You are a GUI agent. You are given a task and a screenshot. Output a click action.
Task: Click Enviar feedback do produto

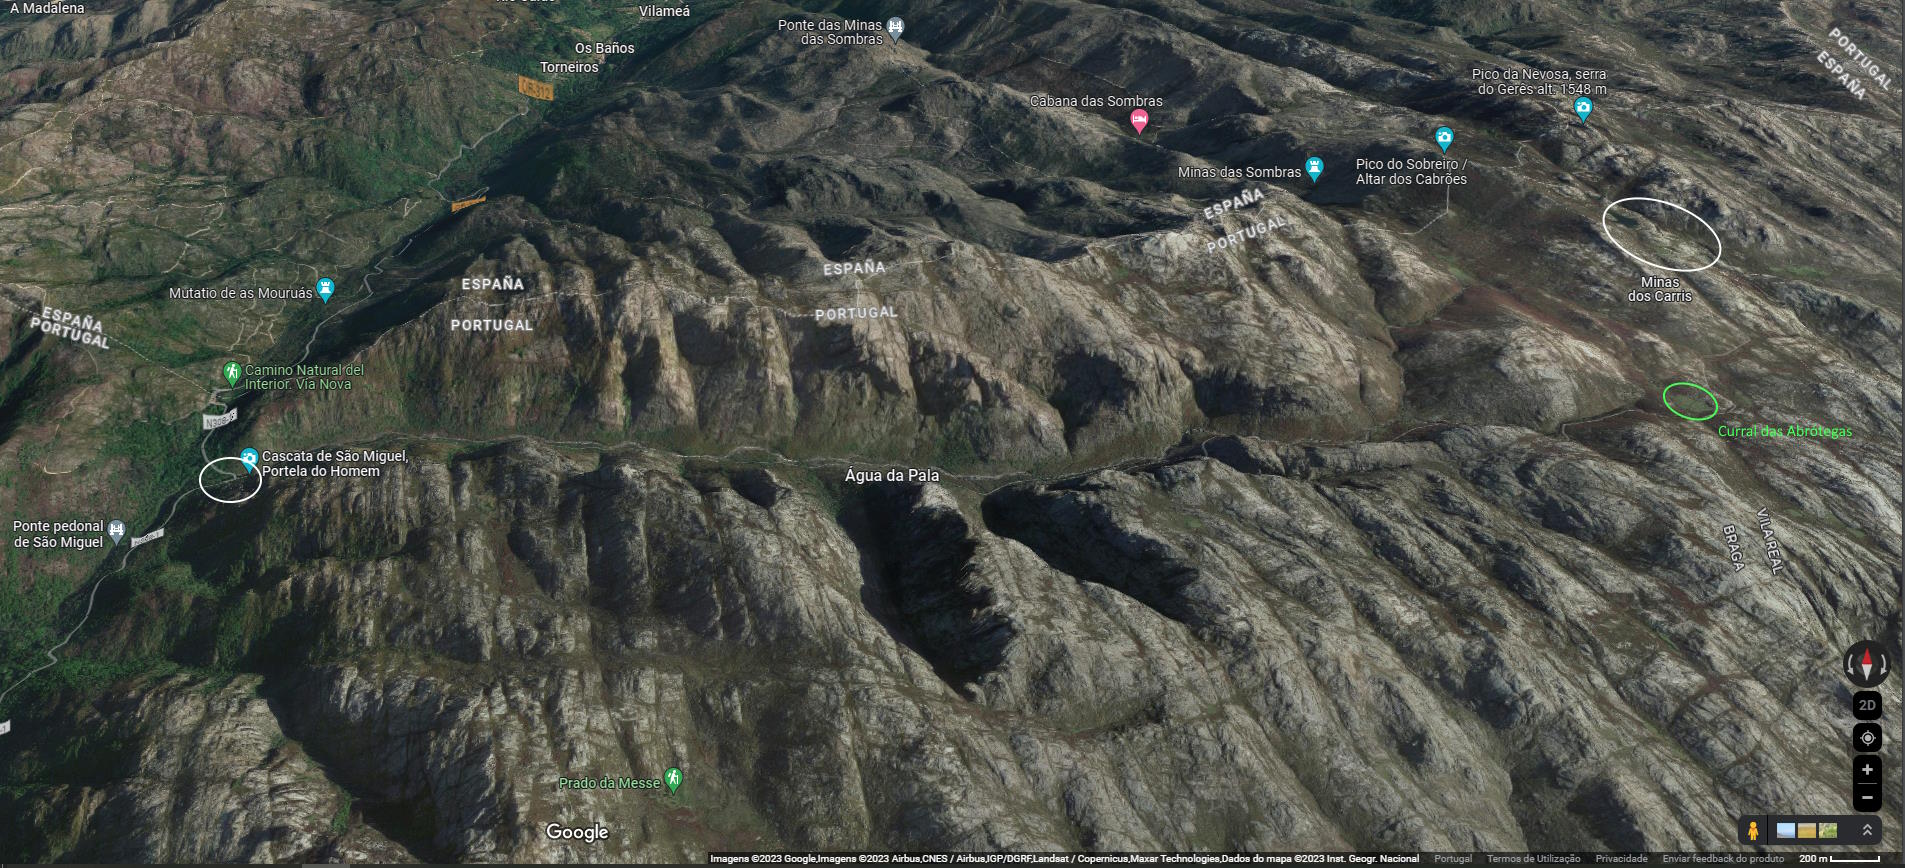1723,859
